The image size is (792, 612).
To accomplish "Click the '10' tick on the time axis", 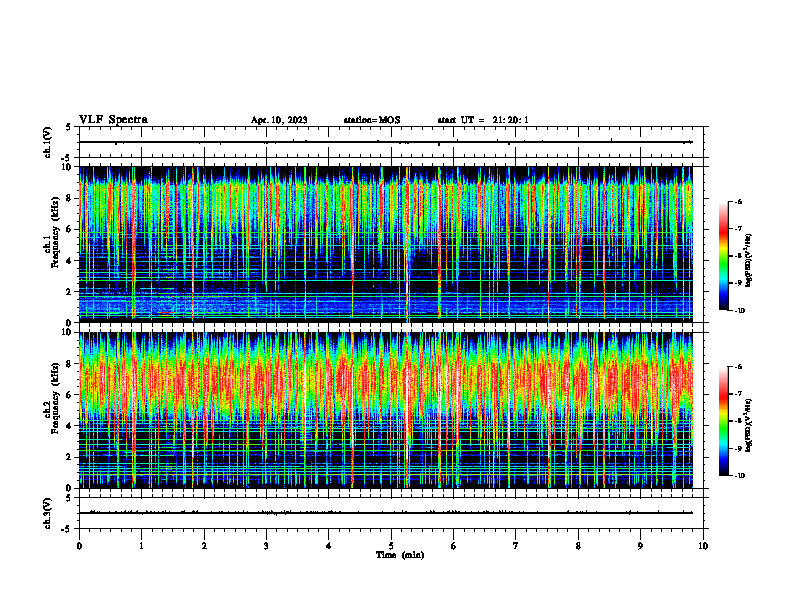I will coord(703,546).
